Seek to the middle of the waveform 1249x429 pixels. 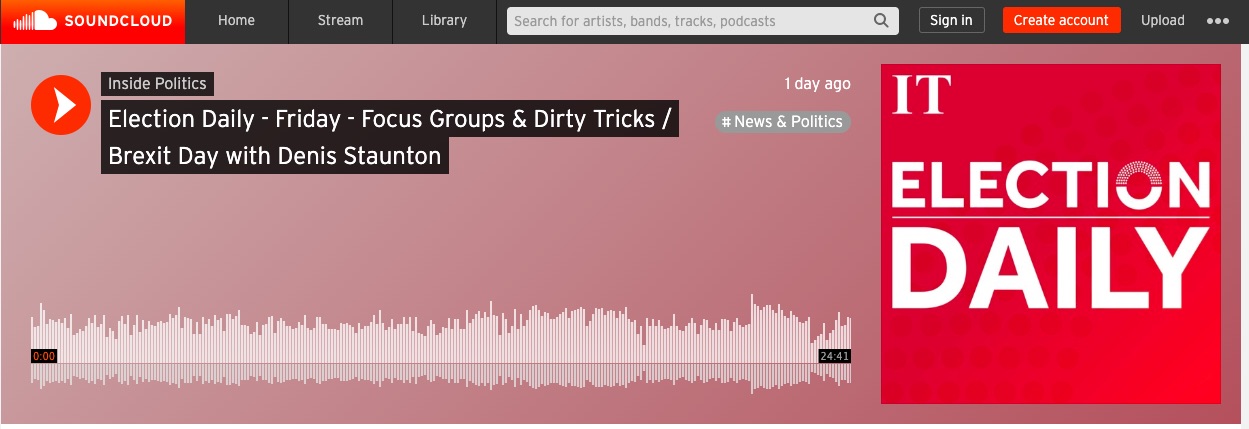[441, 345]
